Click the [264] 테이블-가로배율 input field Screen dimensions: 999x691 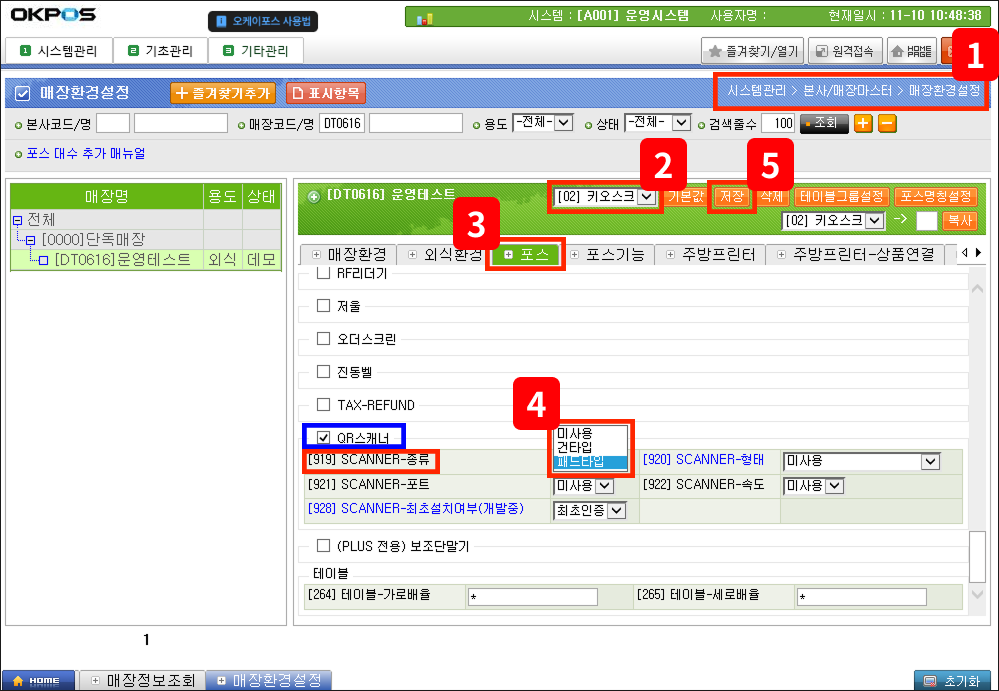(532, 597)
